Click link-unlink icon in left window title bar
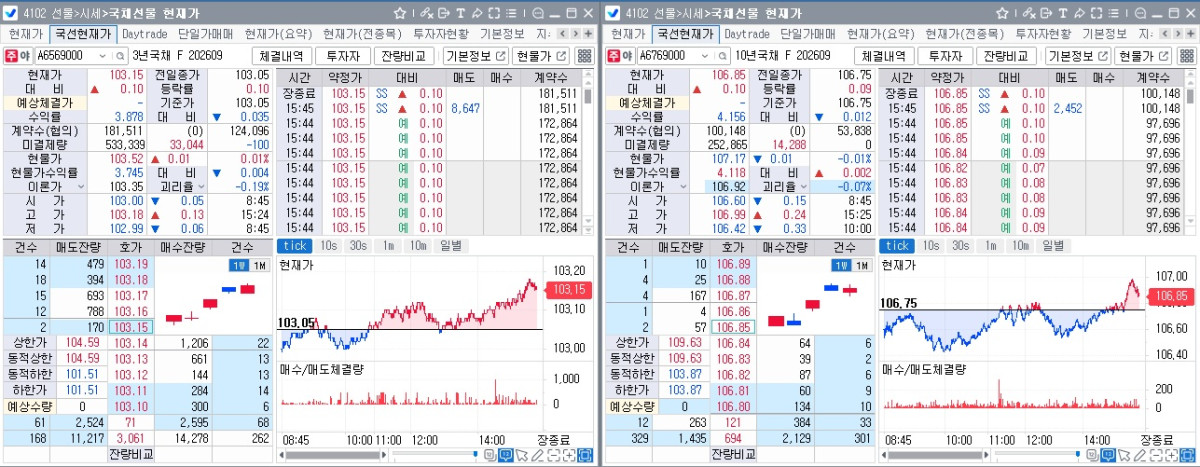This screenshot has width=1200, height=467. [x=426, y=13]
